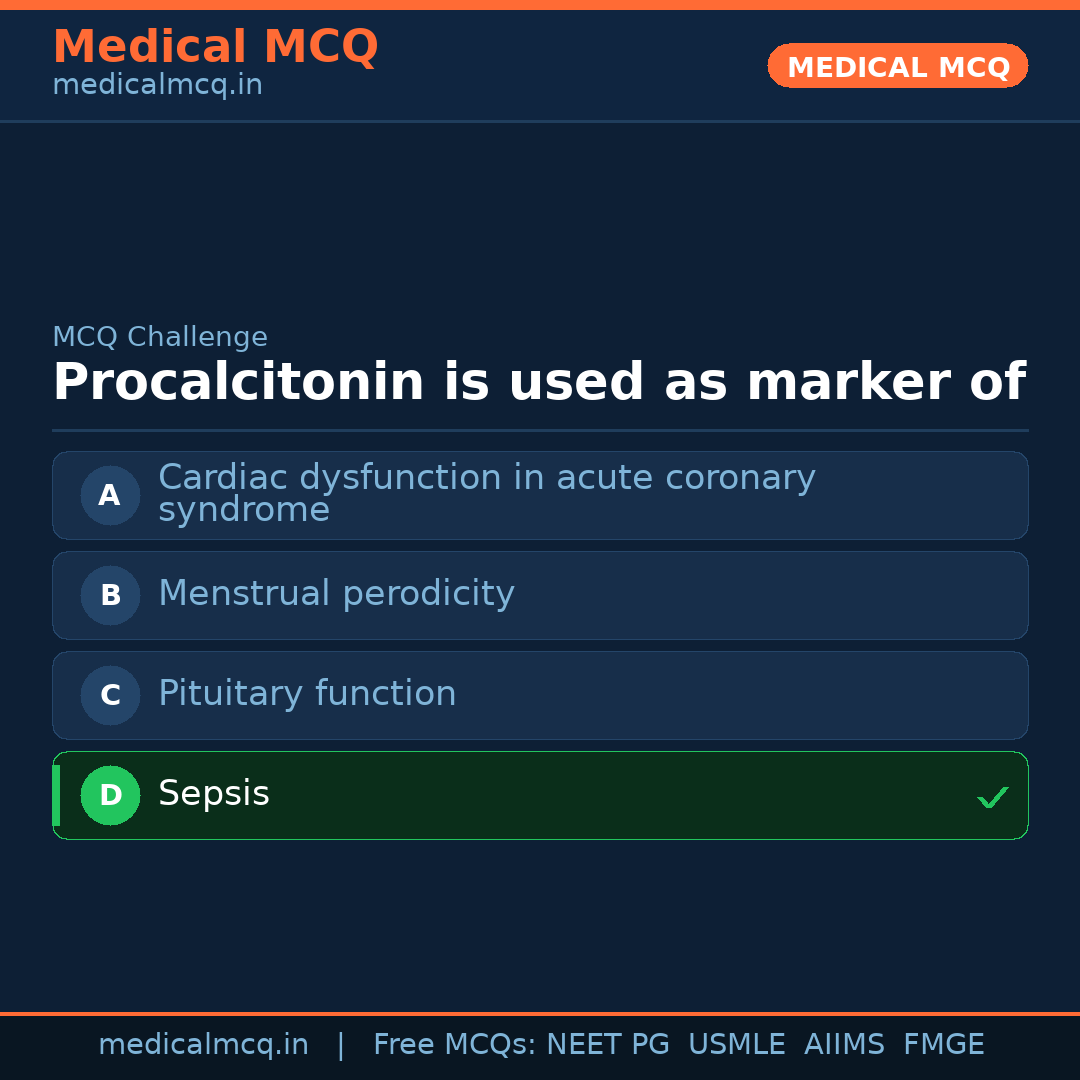Click the letter C circle badge
The height and width of the screenshot is (1080, 1080).
(x=110, y=695)
